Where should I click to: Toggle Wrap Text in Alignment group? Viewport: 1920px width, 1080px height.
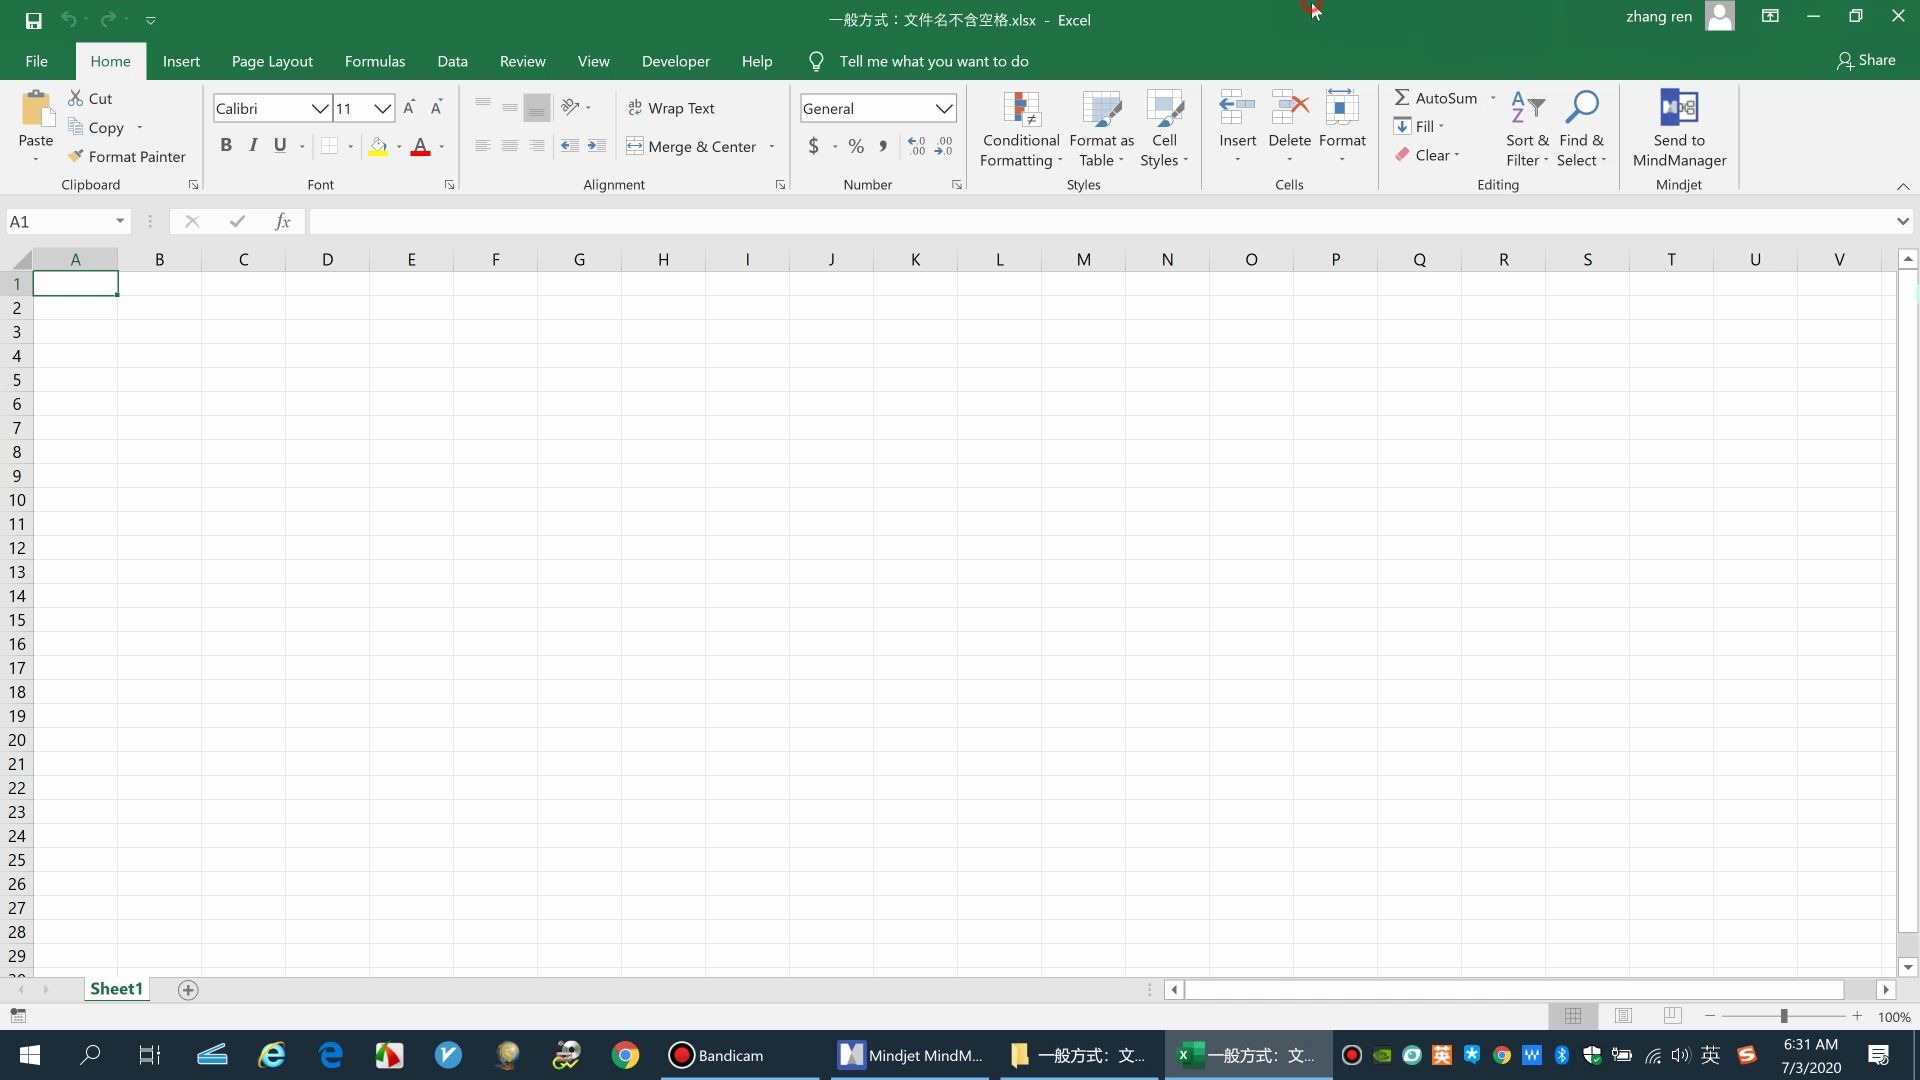(673, 108)
